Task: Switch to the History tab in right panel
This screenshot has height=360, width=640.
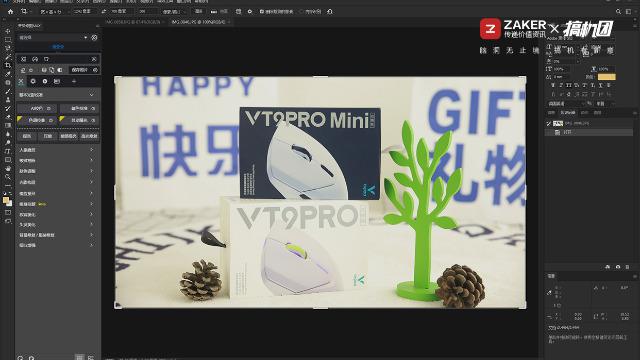Action: click(568, 113)
